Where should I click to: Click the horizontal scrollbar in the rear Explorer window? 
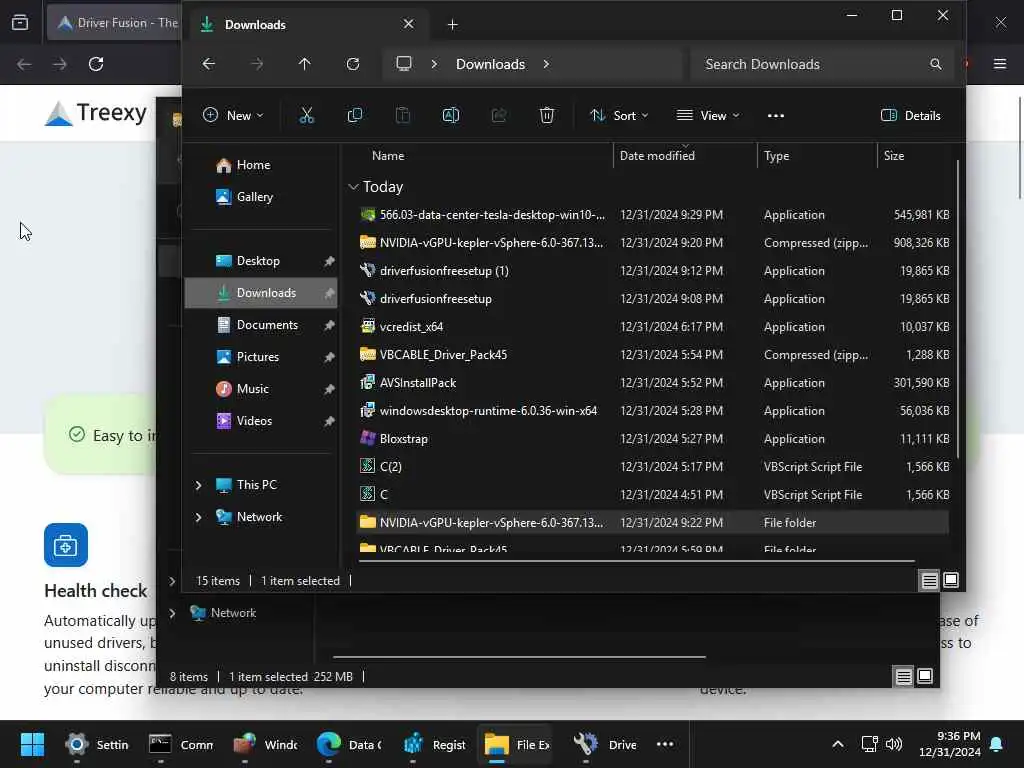[519, 656]
